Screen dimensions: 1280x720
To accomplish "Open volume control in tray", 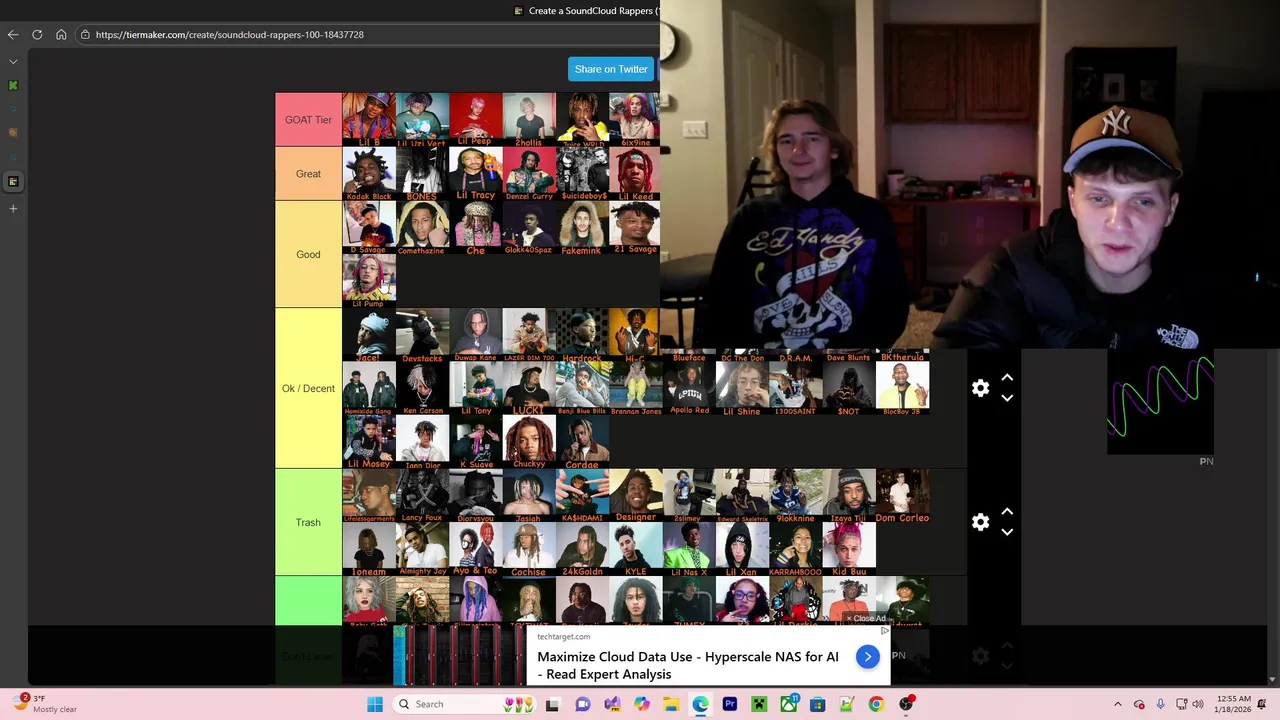I will (1200, 704).
